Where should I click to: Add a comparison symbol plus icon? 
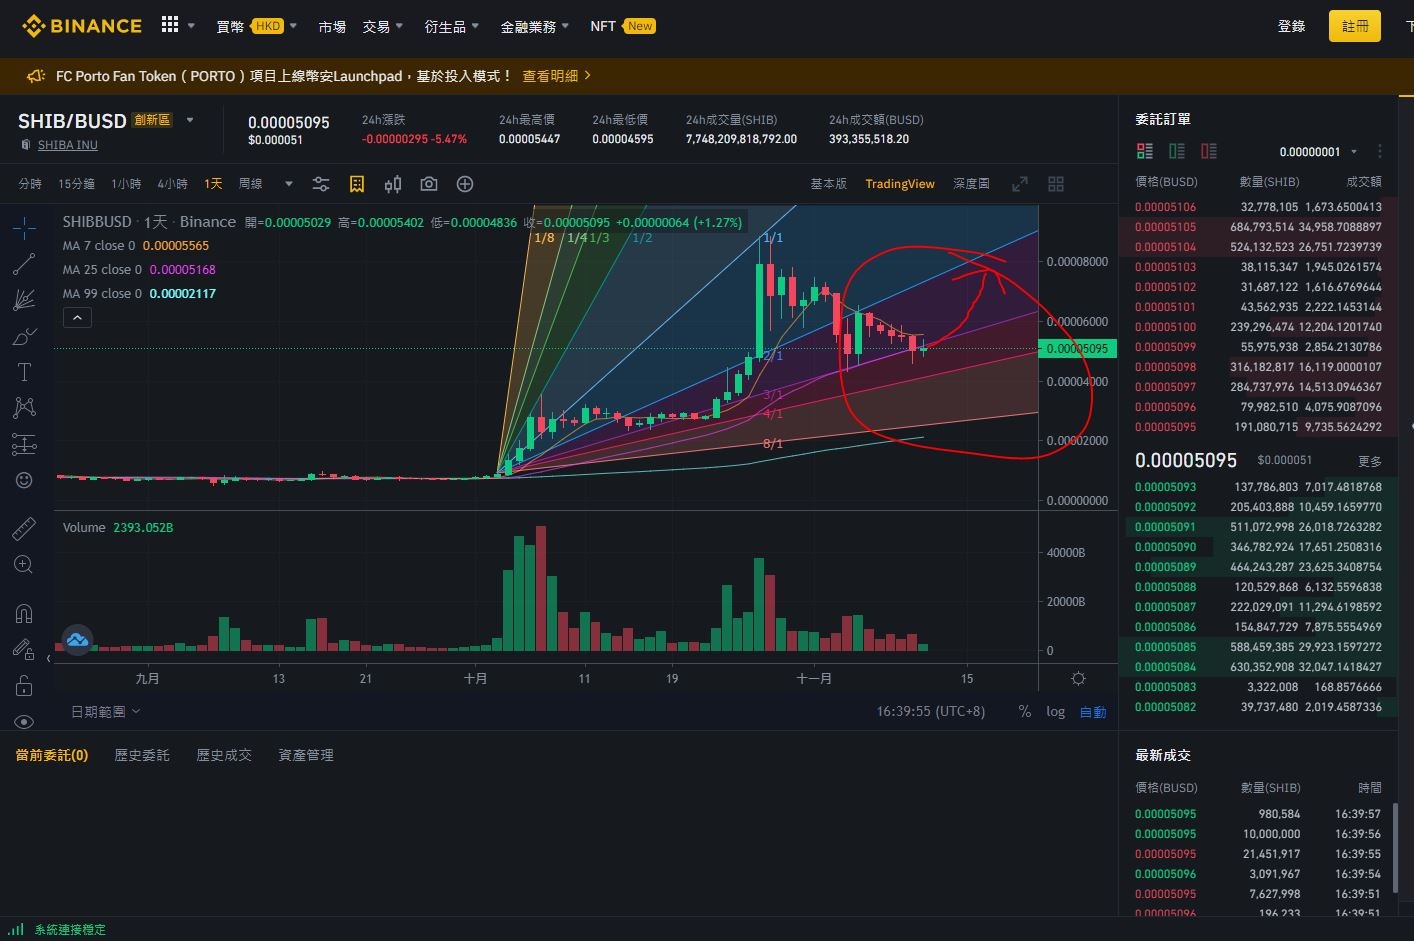click(x=465, y=184)
